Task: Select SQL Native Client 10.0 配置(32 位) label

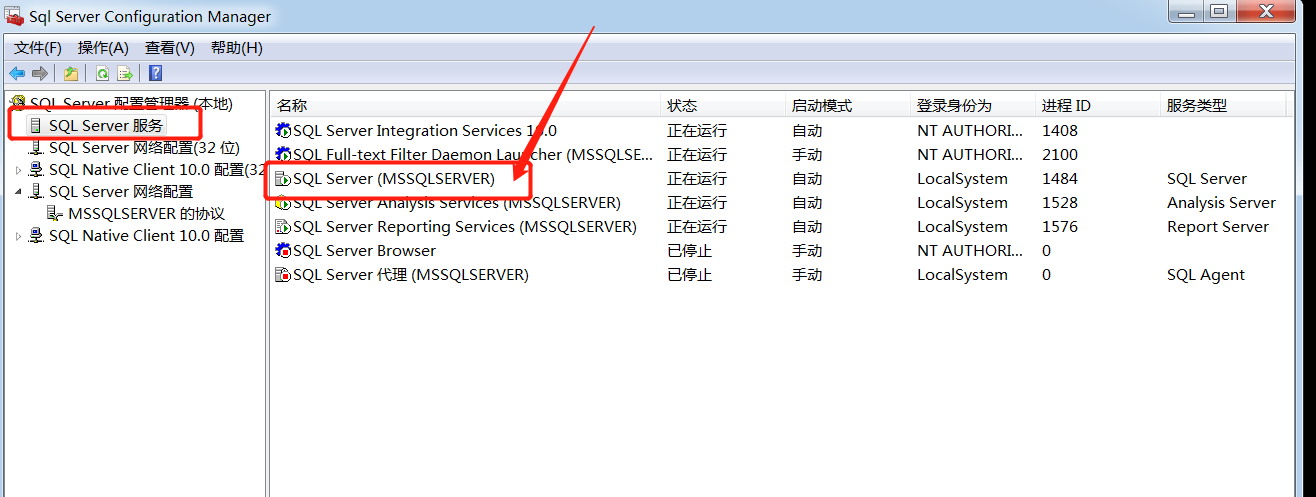Action: pyautogui.click(x=157, y=170)
